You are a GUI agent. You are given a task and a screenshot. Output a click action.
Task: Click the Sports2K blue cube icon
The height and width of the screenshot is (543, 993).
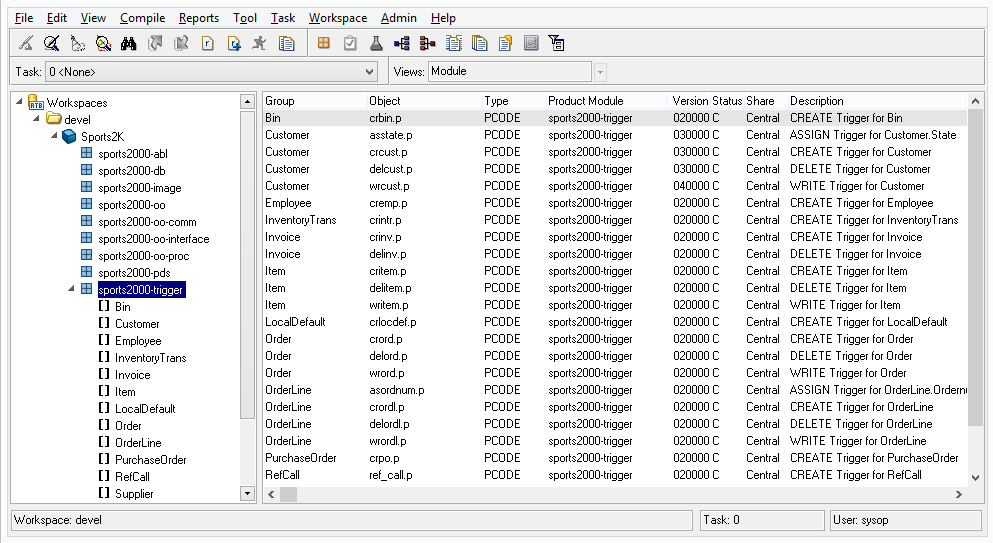[69, 136]
